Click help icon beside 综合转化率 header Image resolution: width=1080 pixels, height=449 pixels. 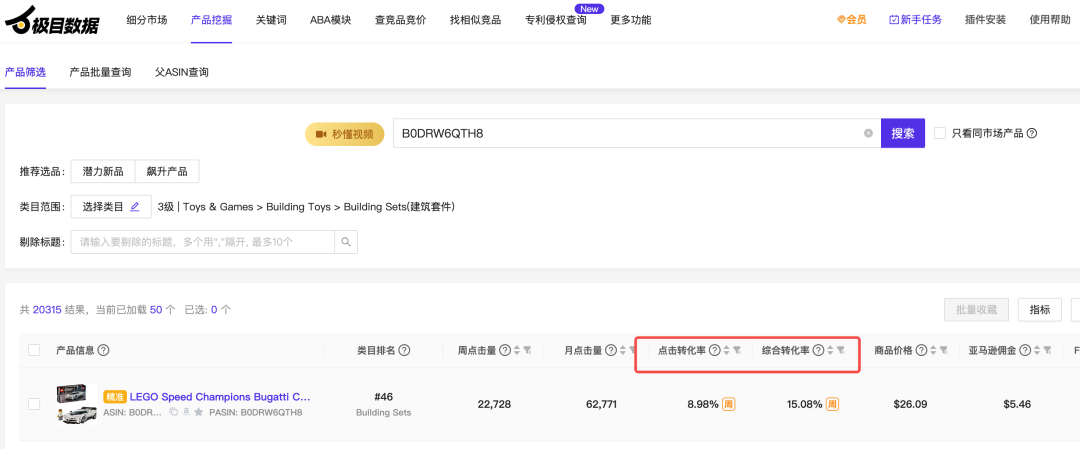tap(818, 351)
